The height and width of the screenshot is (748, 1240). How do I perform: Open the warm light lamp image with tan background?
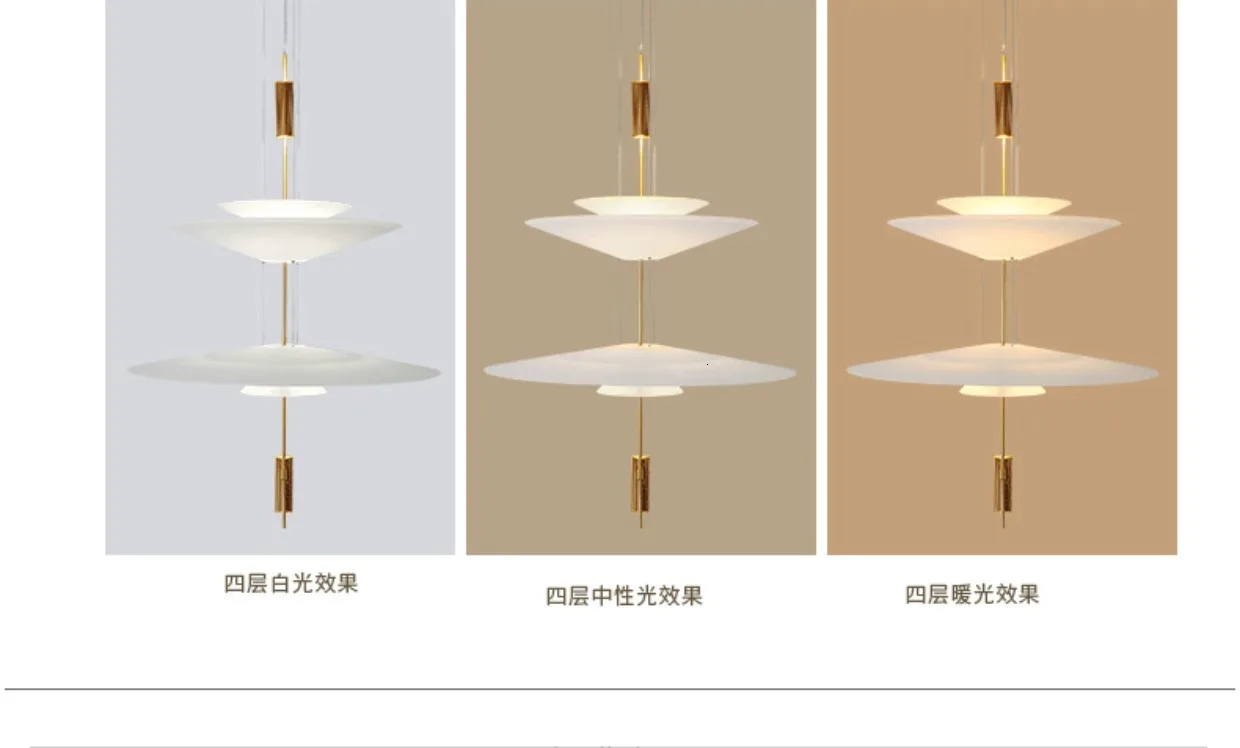[1002, 277]
